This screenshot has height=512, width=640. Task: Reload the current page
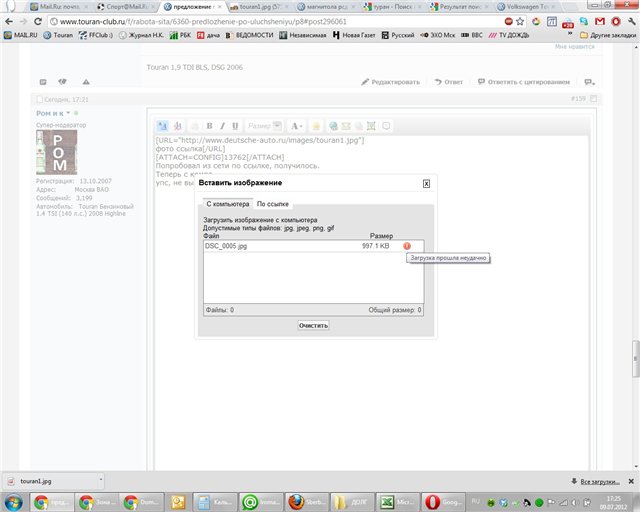click(38, 22)
